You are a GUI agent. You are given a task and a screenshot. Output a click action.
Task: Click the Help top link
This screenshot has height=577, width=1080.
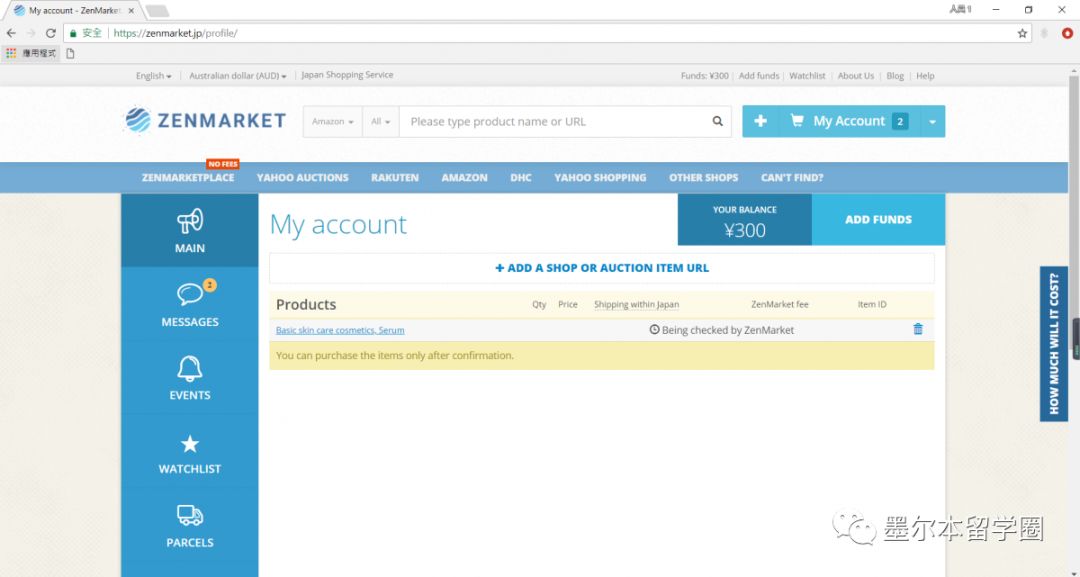click(925, 76)
